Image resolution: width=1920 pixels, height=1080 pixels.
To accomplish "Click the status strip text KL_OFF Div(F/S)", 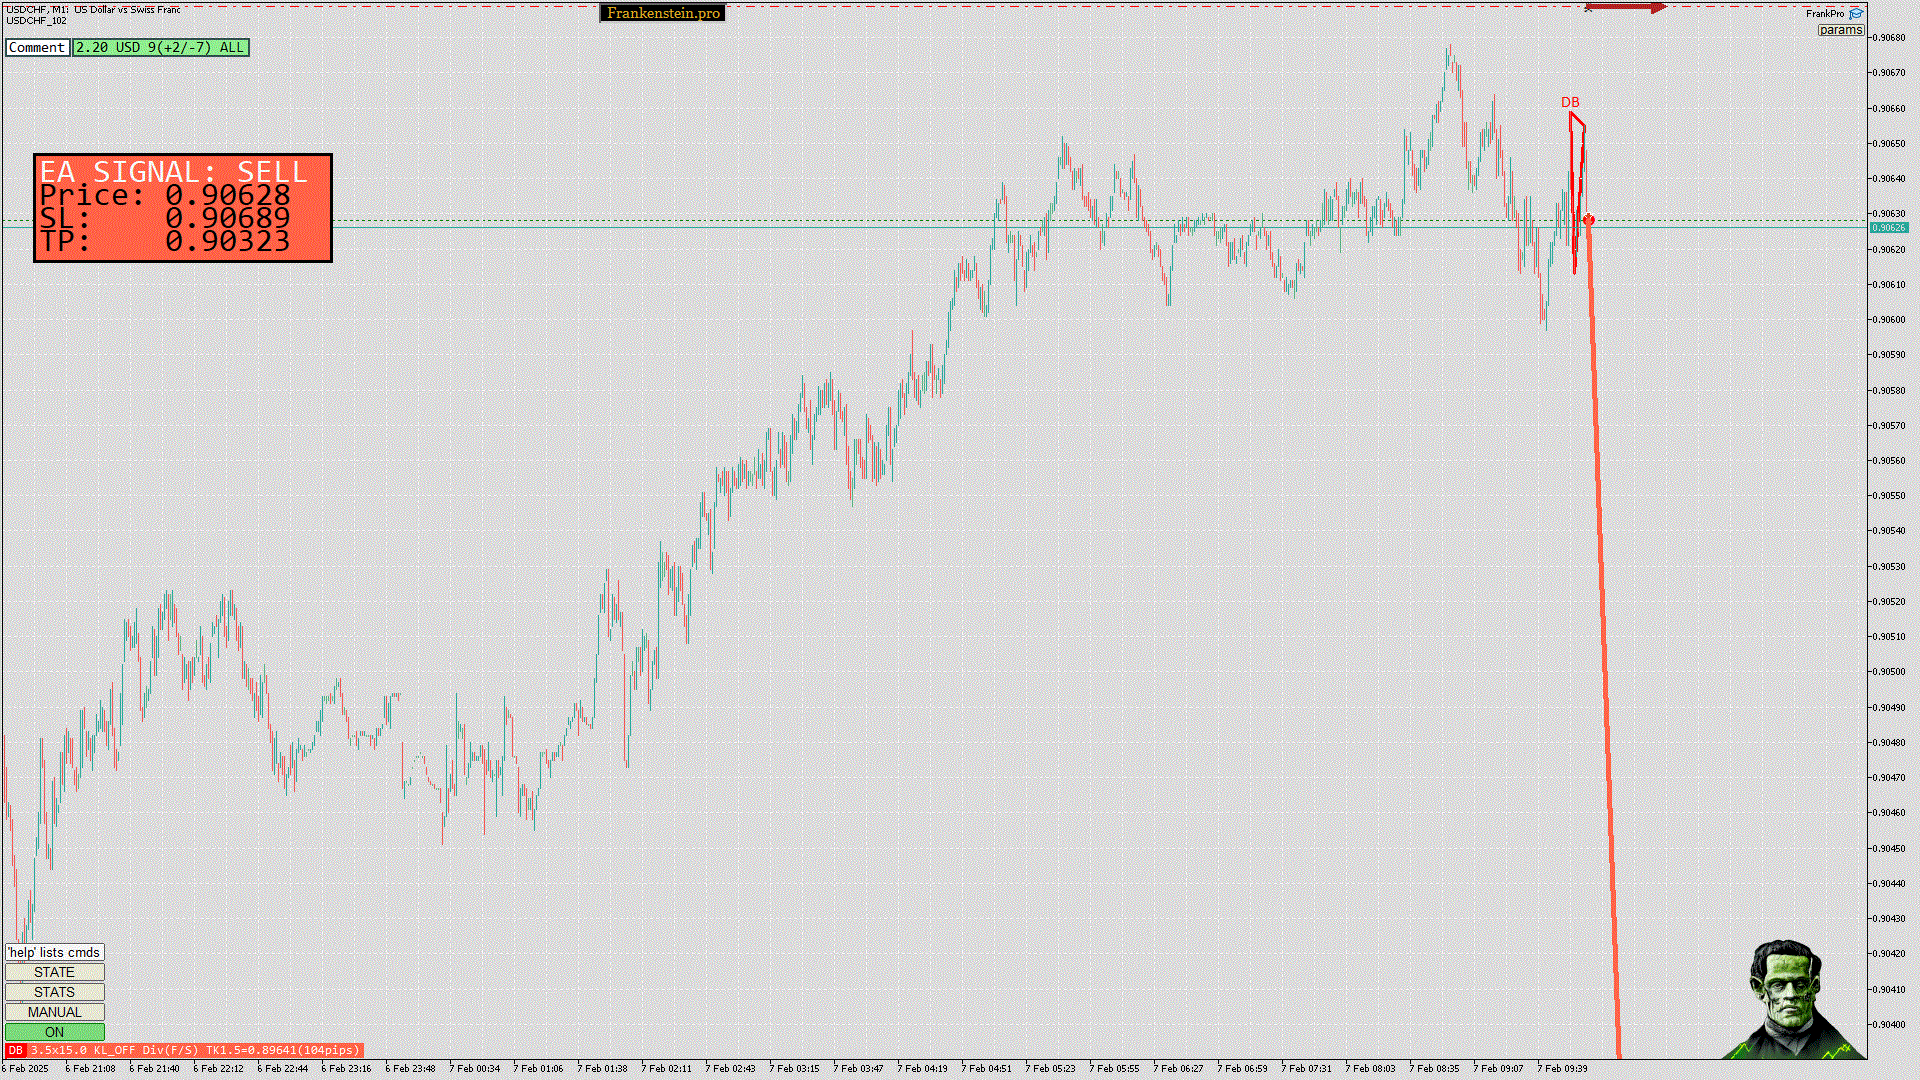I will point(145,1050).
